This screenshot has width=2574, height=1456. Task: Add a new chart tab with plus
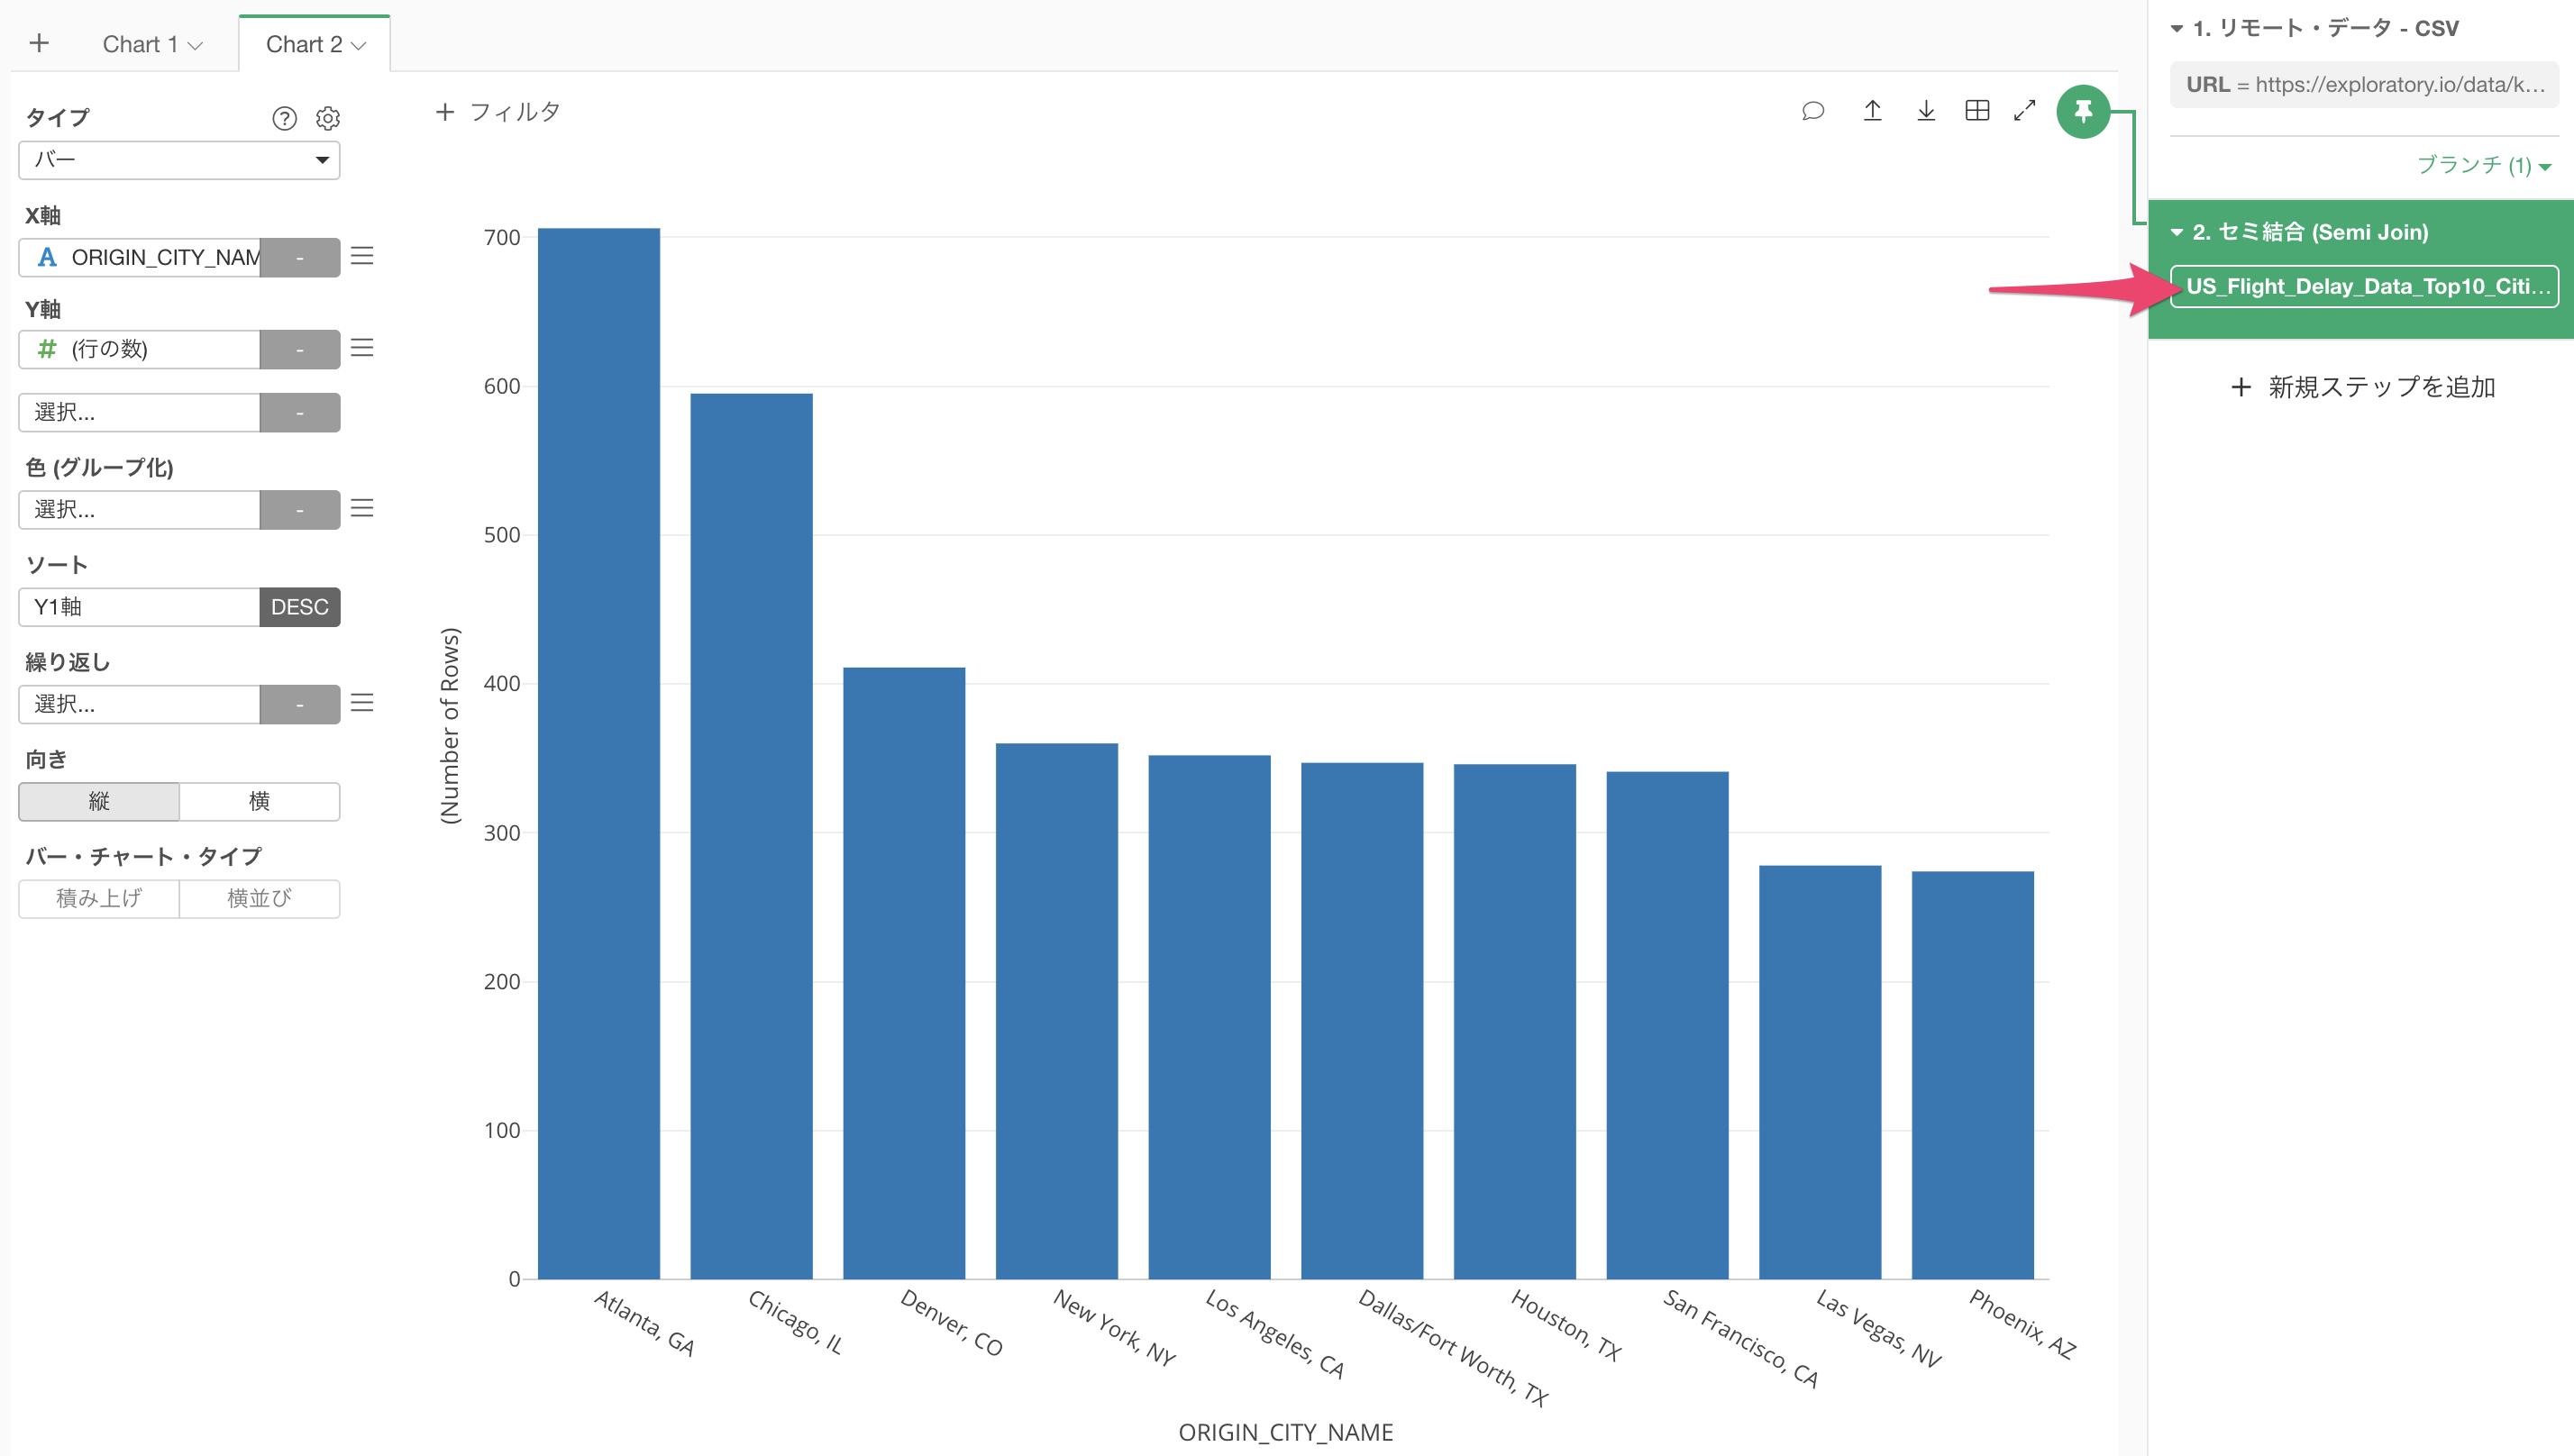tap(39, 43)
